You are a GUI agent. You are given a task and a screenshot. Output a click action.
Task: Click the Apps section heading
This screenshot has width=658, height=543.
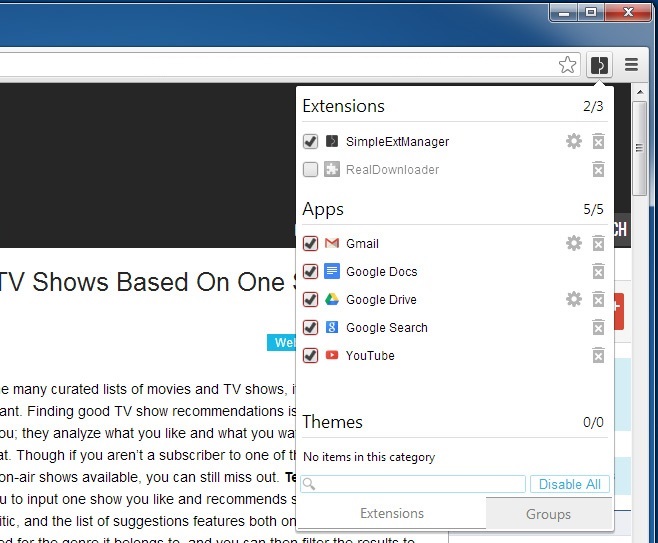click(323, 209)
